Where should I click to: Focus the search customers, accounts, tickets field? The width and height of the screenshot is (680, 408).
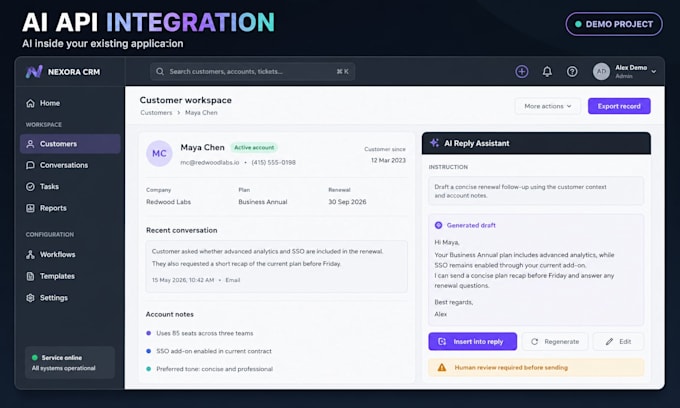[252, 72]
